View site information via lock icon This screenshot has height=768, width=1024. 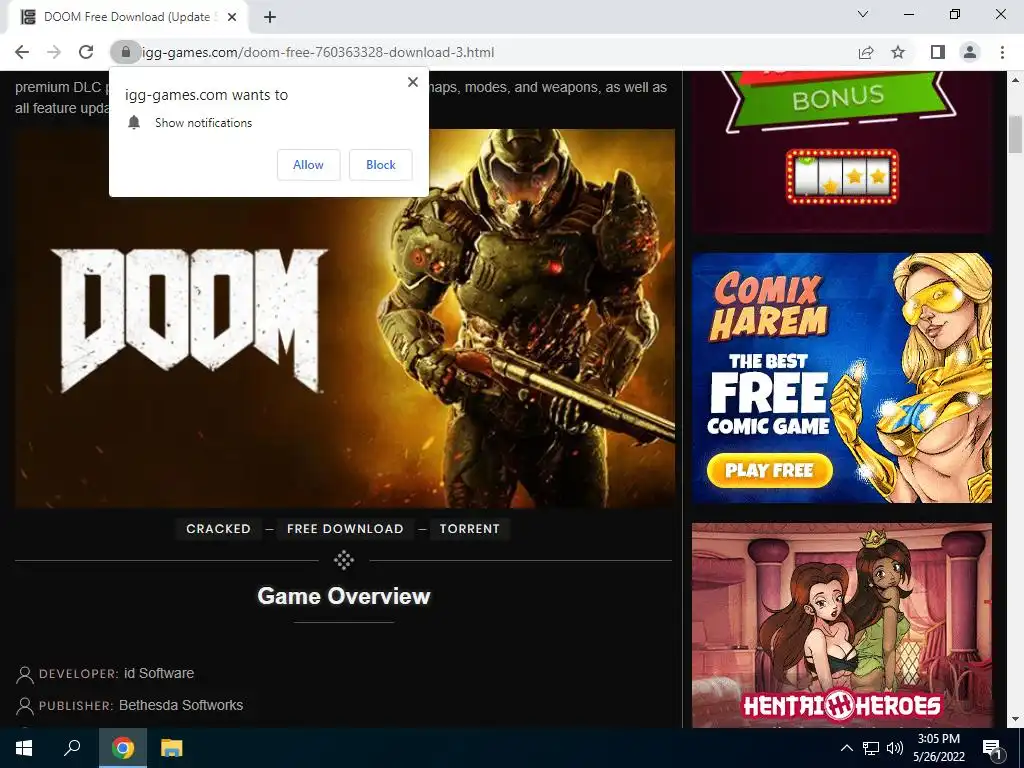click(x=125, y=52)
